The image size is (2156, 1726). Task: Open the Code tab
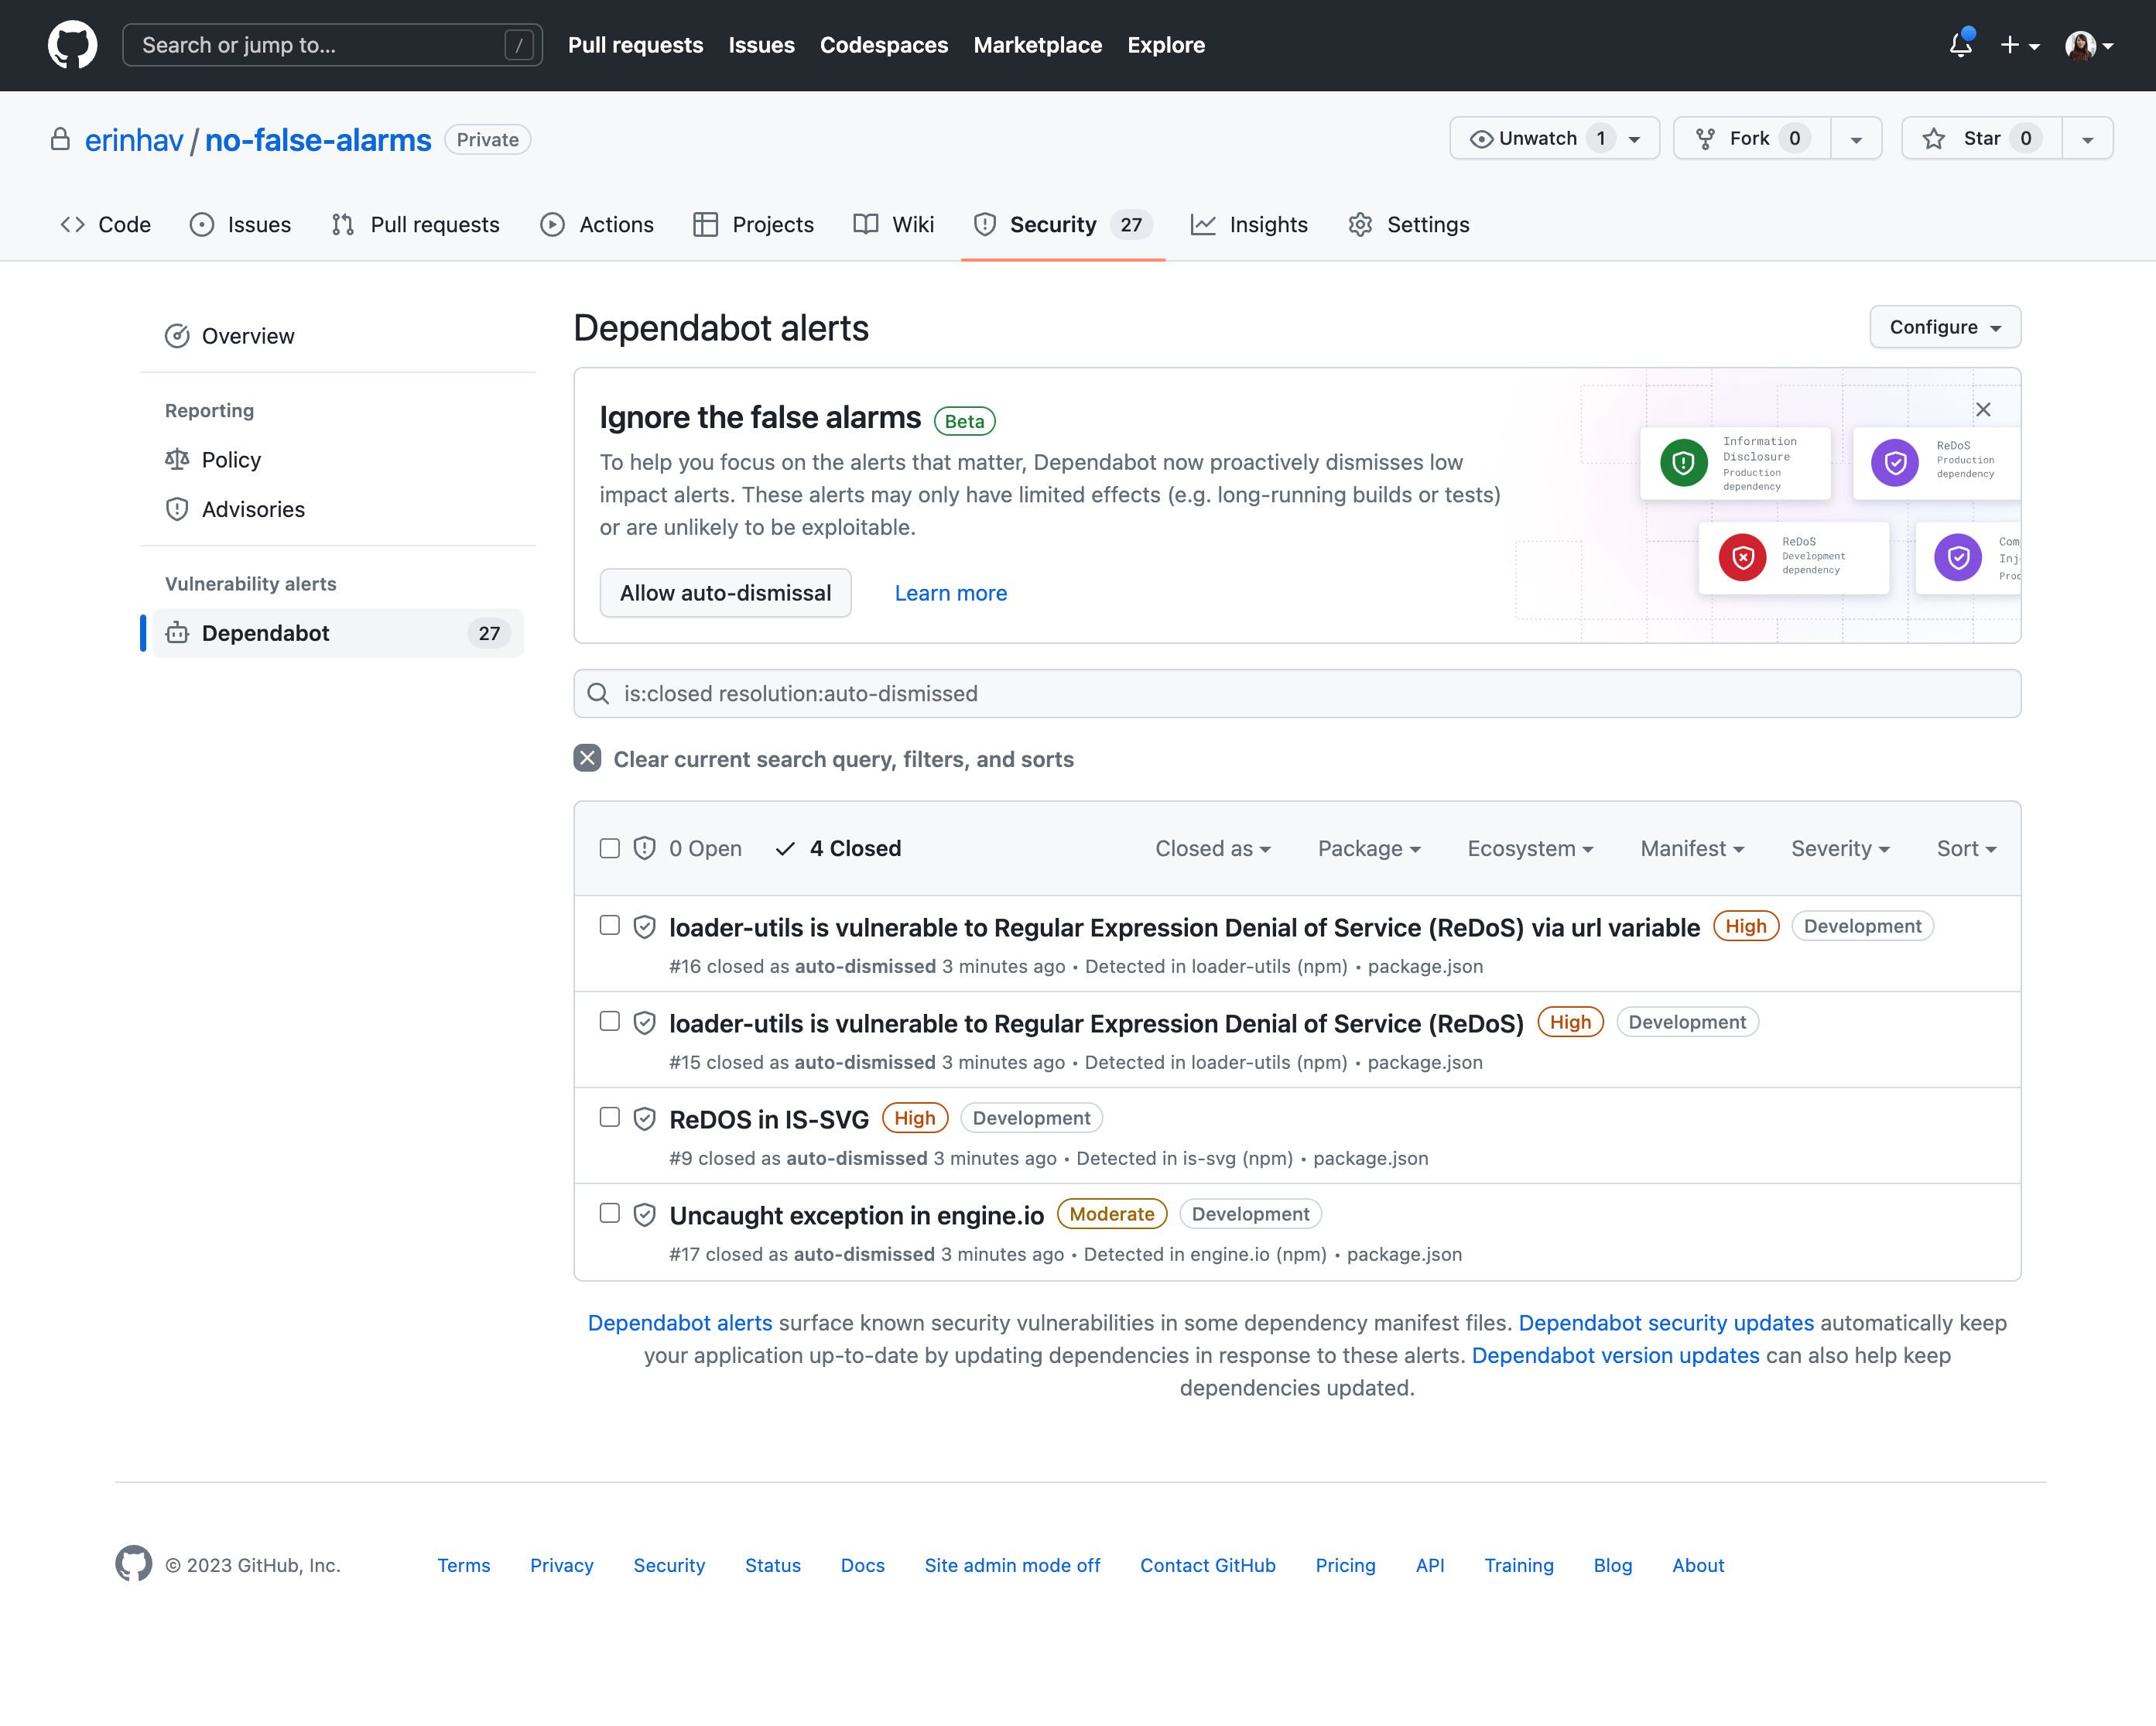[105, 224]
